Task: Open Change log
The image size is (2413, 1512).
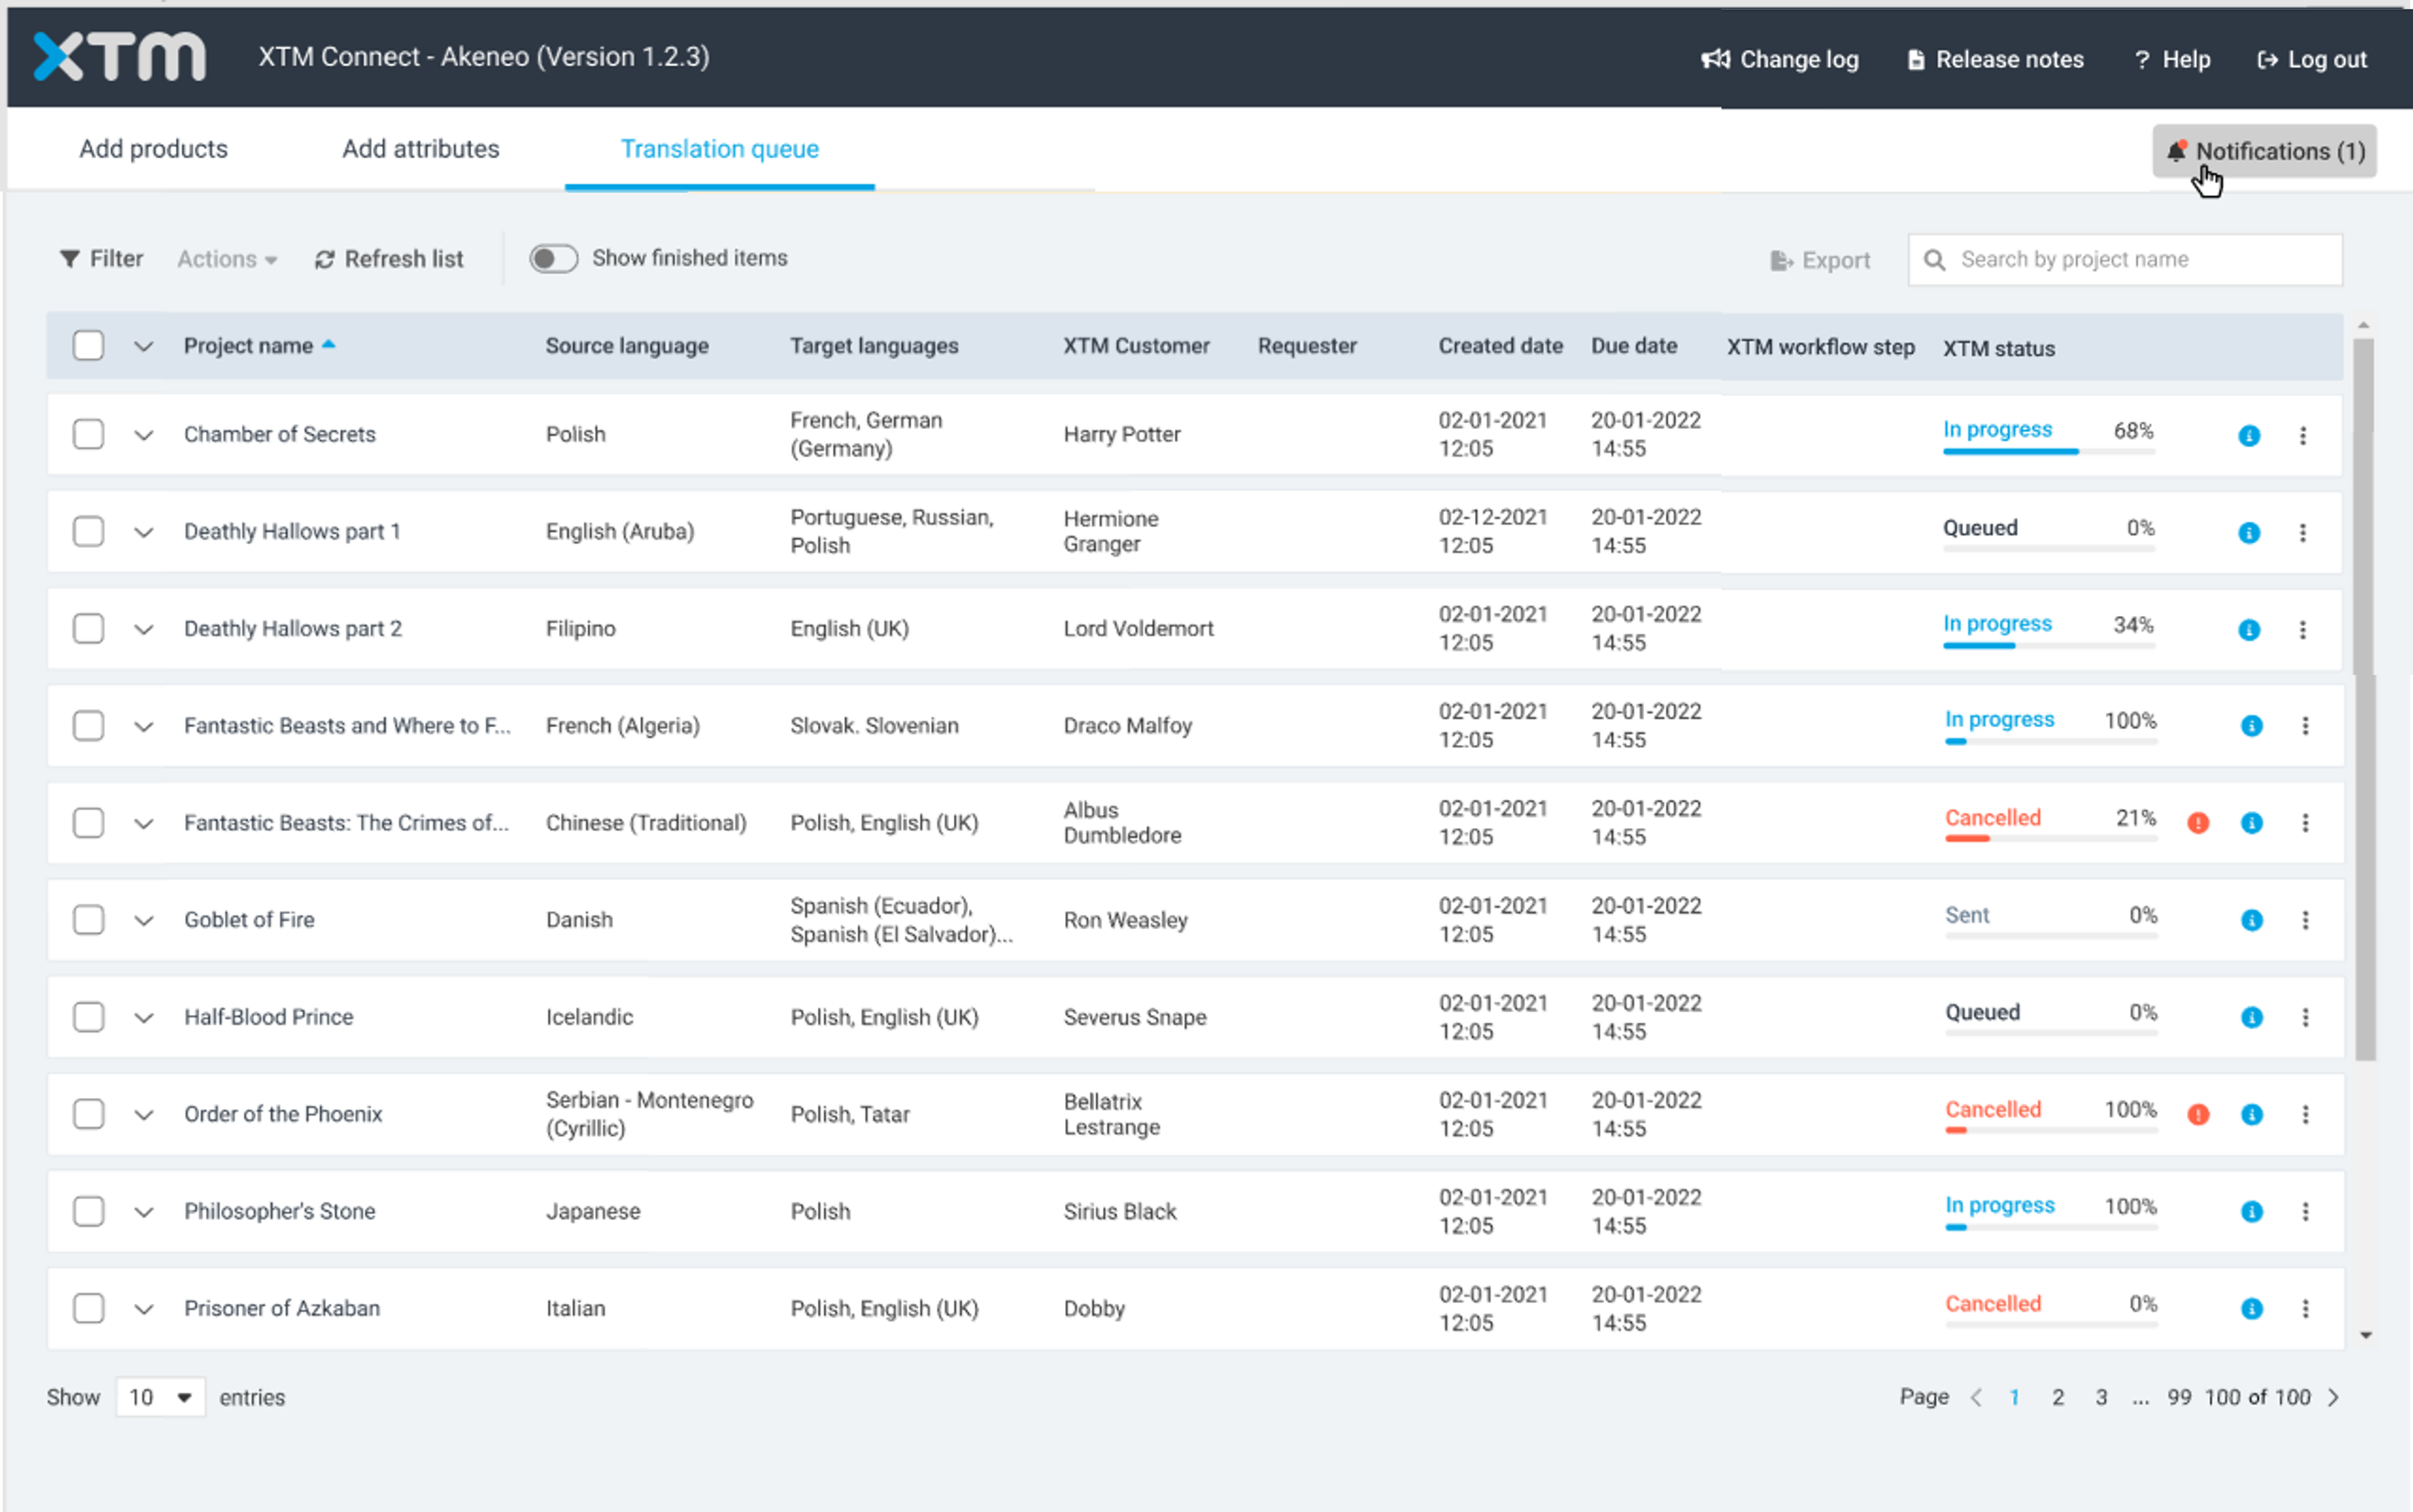Action: pyautogui.click(x=1779, y=59)
